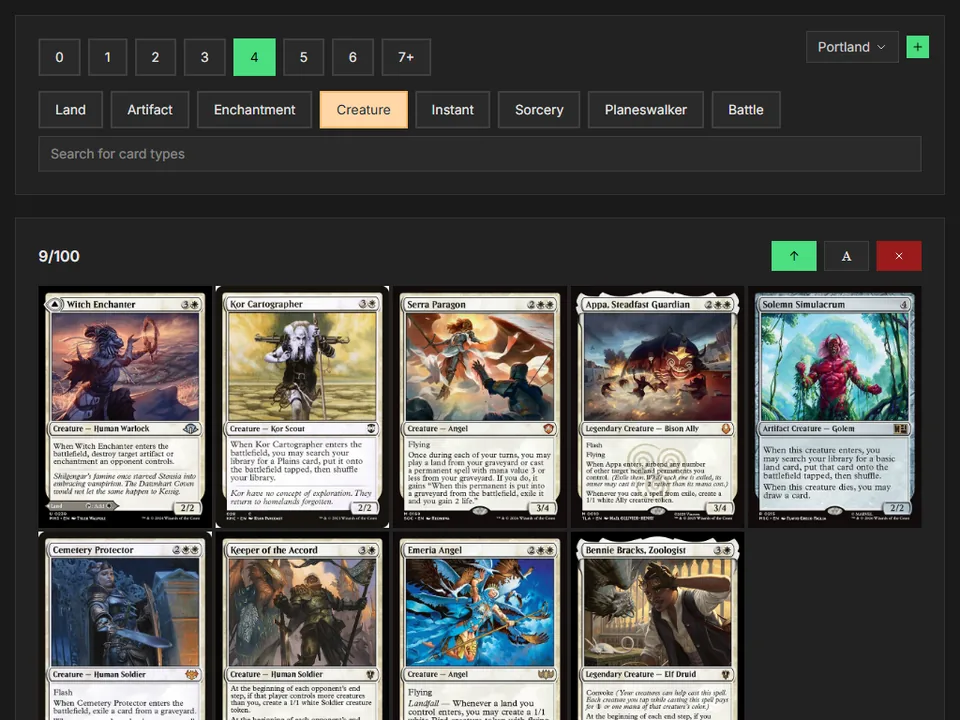Toggle mana value 3 filter
Image resolution: width=960 pixels, height=720 pixels.
pyautogui.click(x=204, y=57)
